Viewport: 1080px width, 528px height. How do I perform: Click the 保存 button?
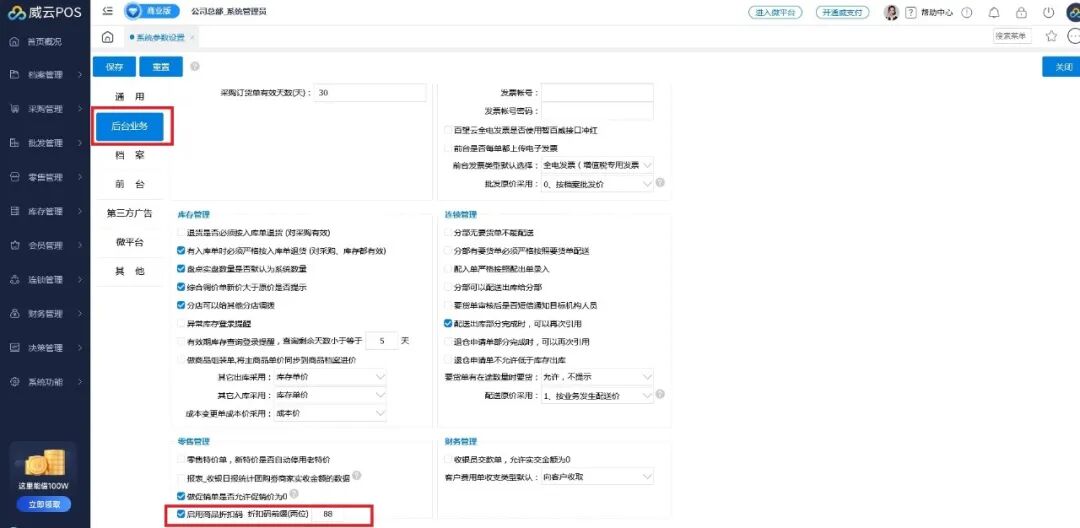[x=114, y=67]
